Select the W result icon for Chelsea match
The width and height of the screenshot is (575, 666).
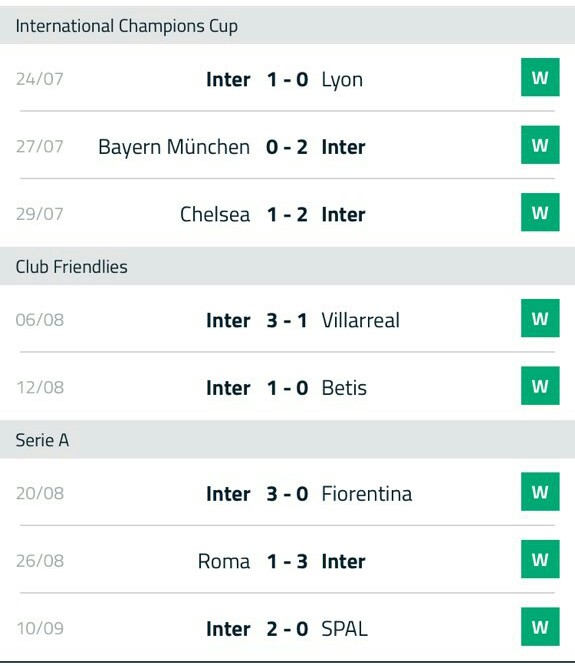click(540, 212)
